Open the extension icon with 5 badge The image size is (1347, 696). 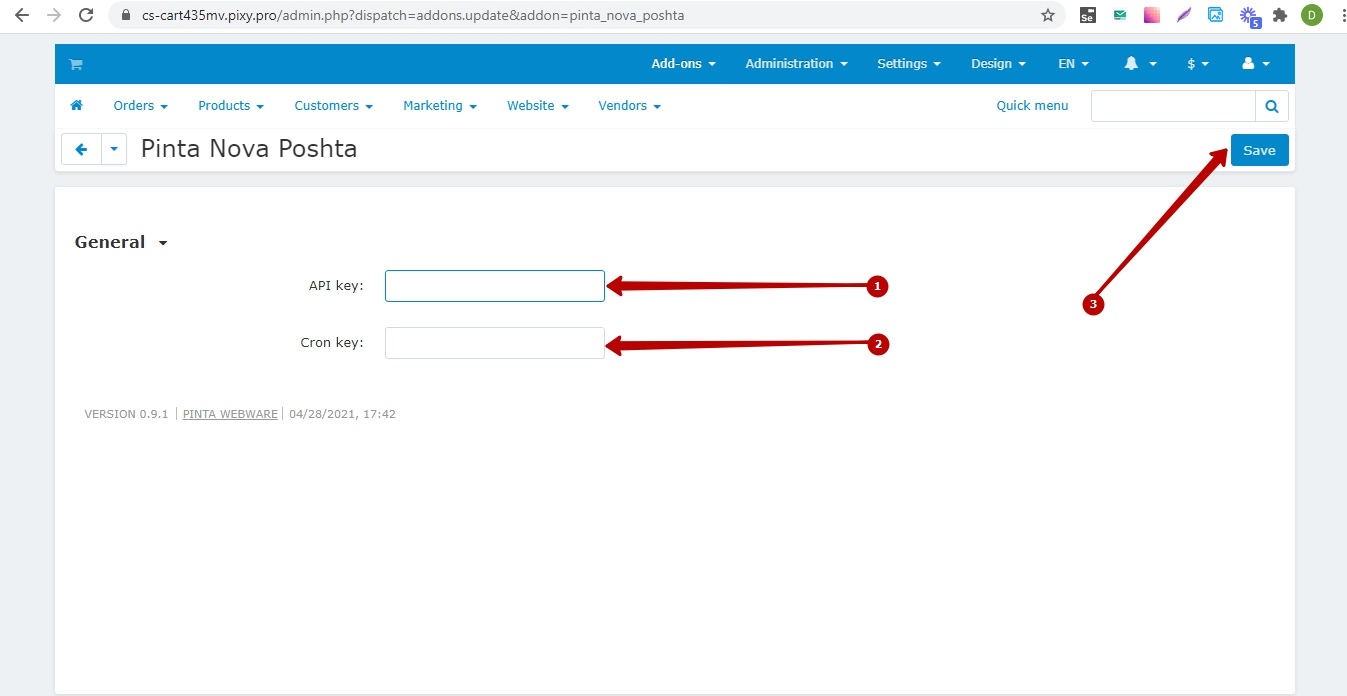tap(1249, 16)
